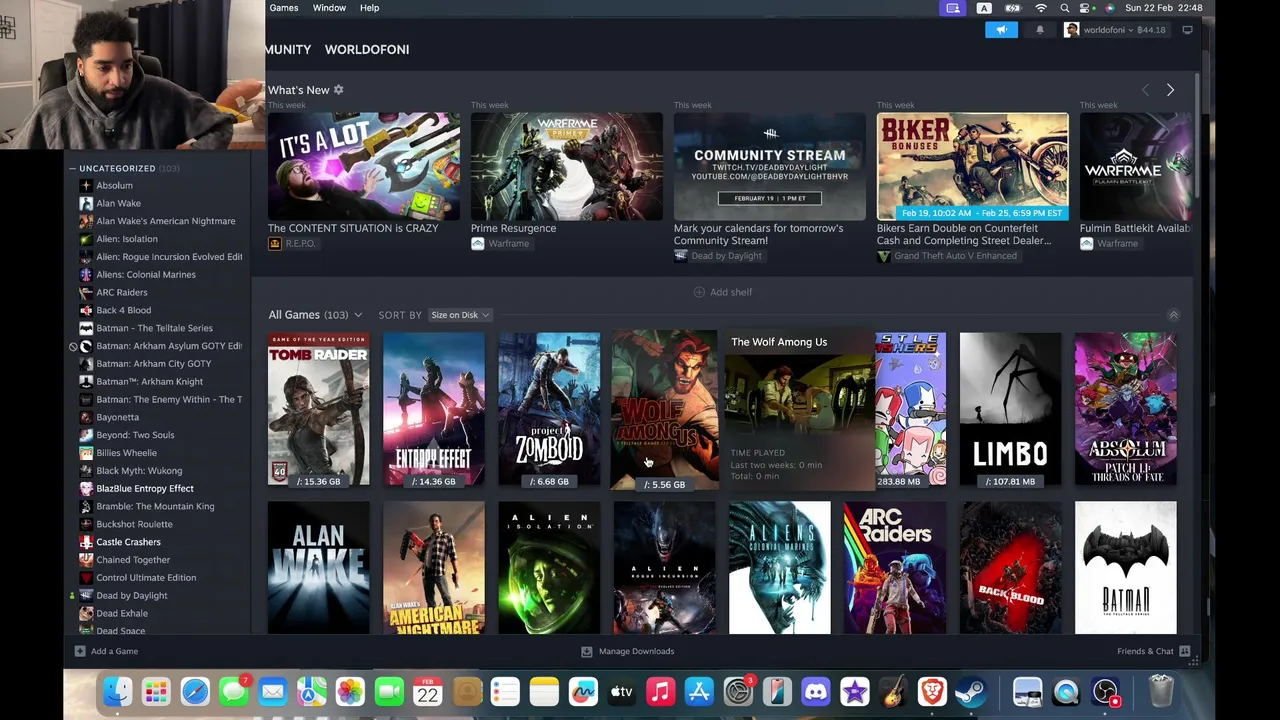The height and width of the screenshot is (720, 1280).
Task: Switch to the WORLDOFONI tab
Action: tap(367, 49)
